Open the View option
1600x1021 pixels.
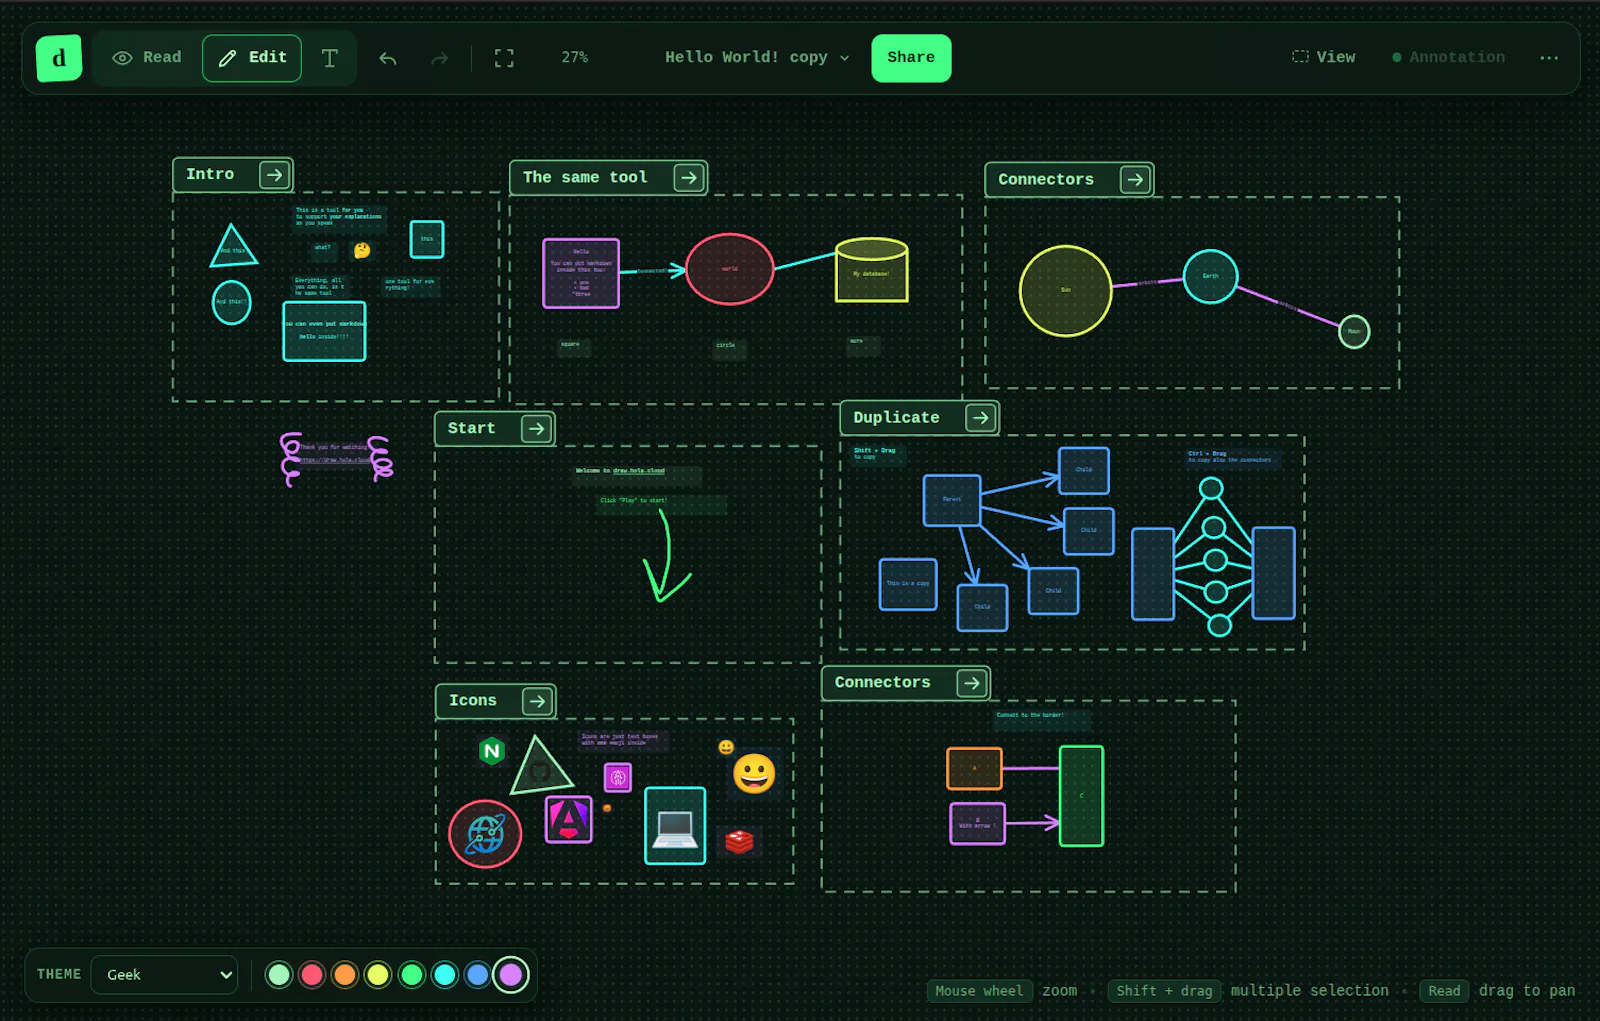(x=1324, y=58)
